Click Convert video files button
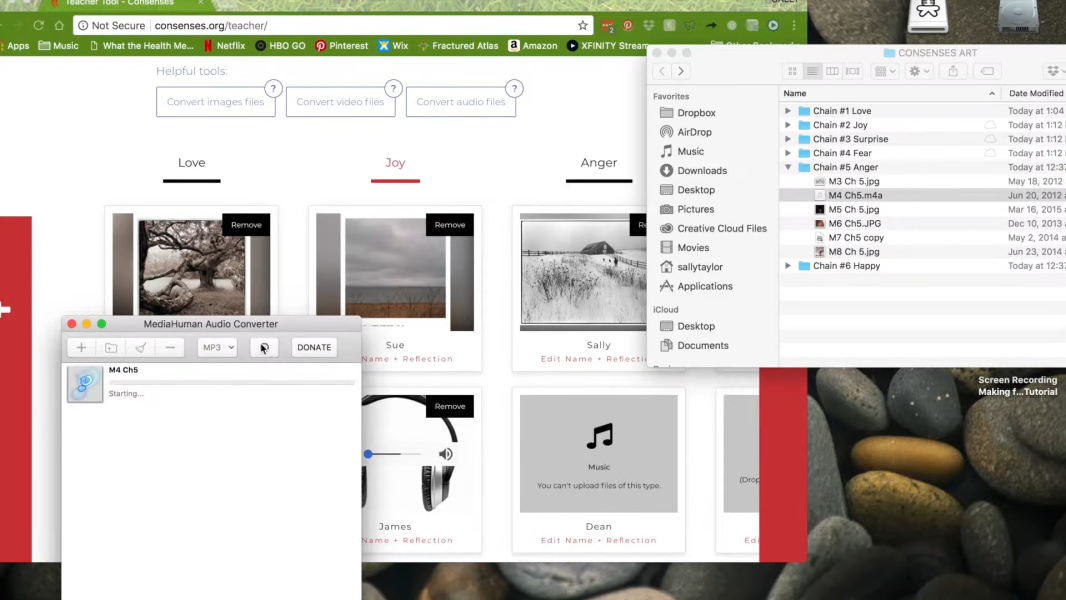 coord(341,102)
